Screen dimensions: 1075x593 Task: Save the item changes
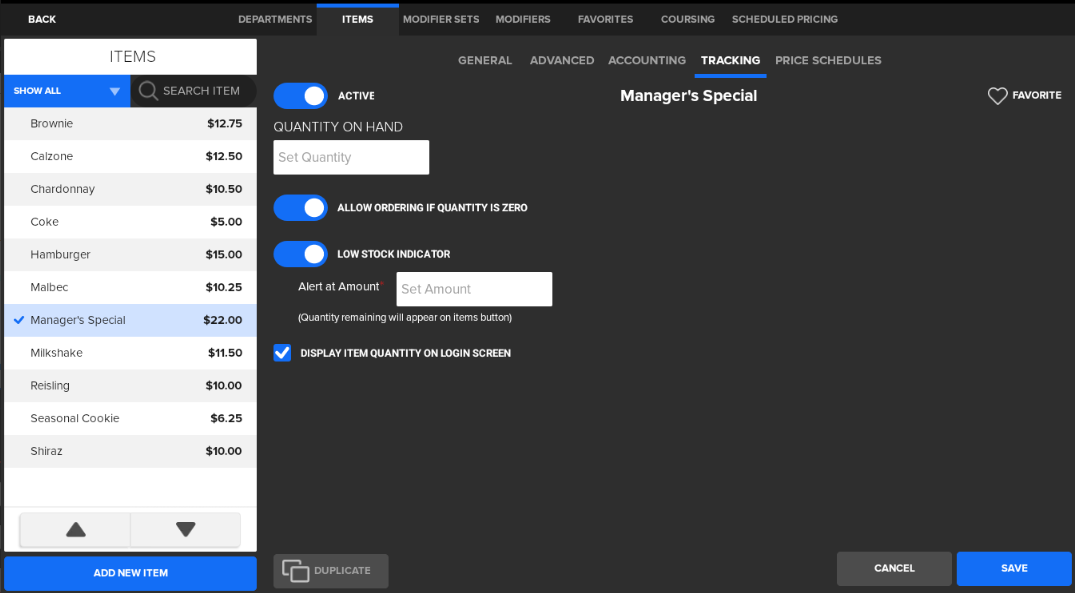(x=1013, y=568)
